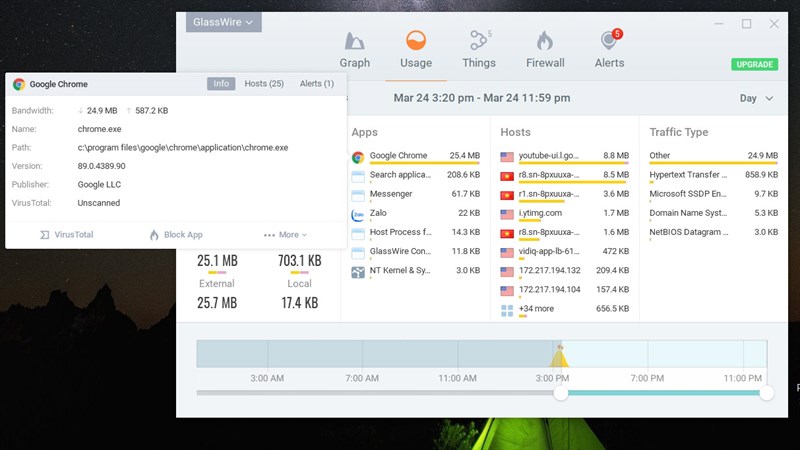Viewport: 800px width, 450px height.
Task: Click the Messenger app icon
Action: pyautogui.click(x=358, y=195)
